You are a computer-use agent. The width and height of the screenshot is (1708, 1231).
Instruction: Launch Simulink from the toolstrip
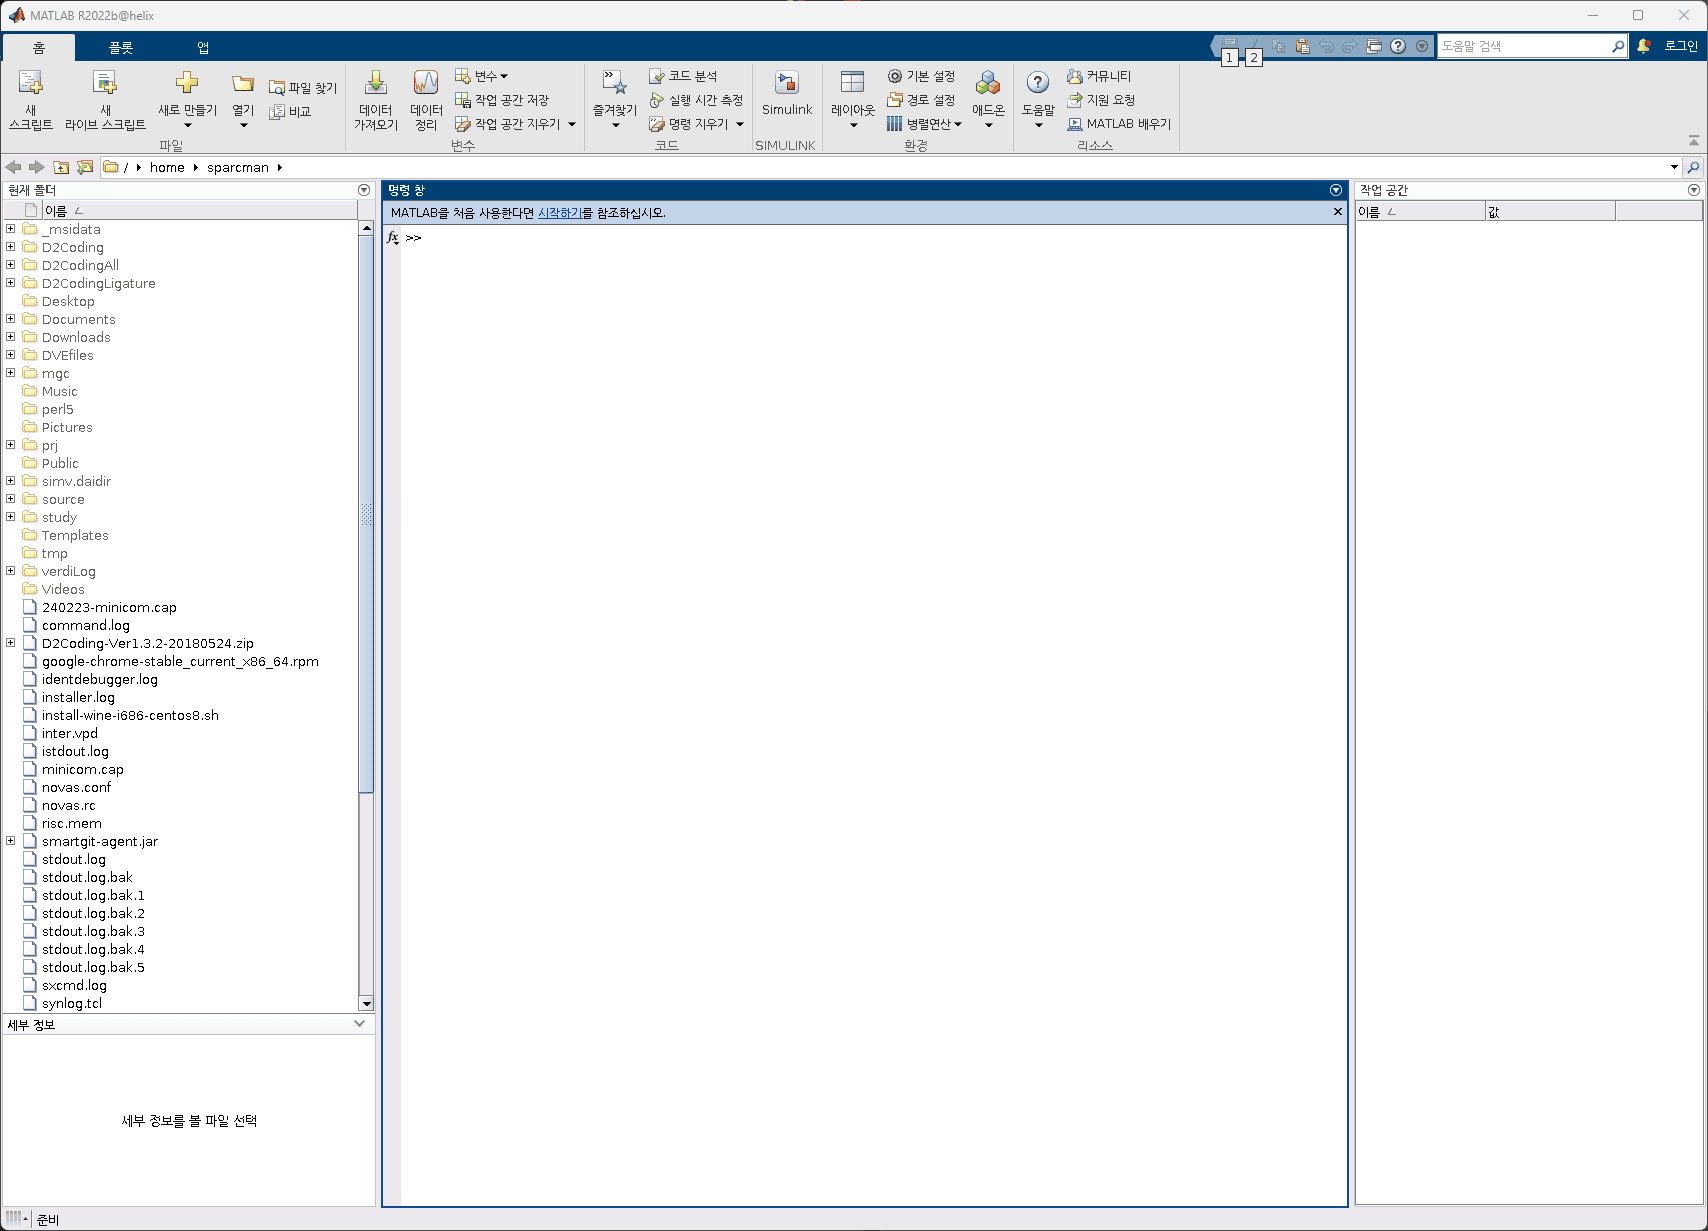(x=787, y=84)
